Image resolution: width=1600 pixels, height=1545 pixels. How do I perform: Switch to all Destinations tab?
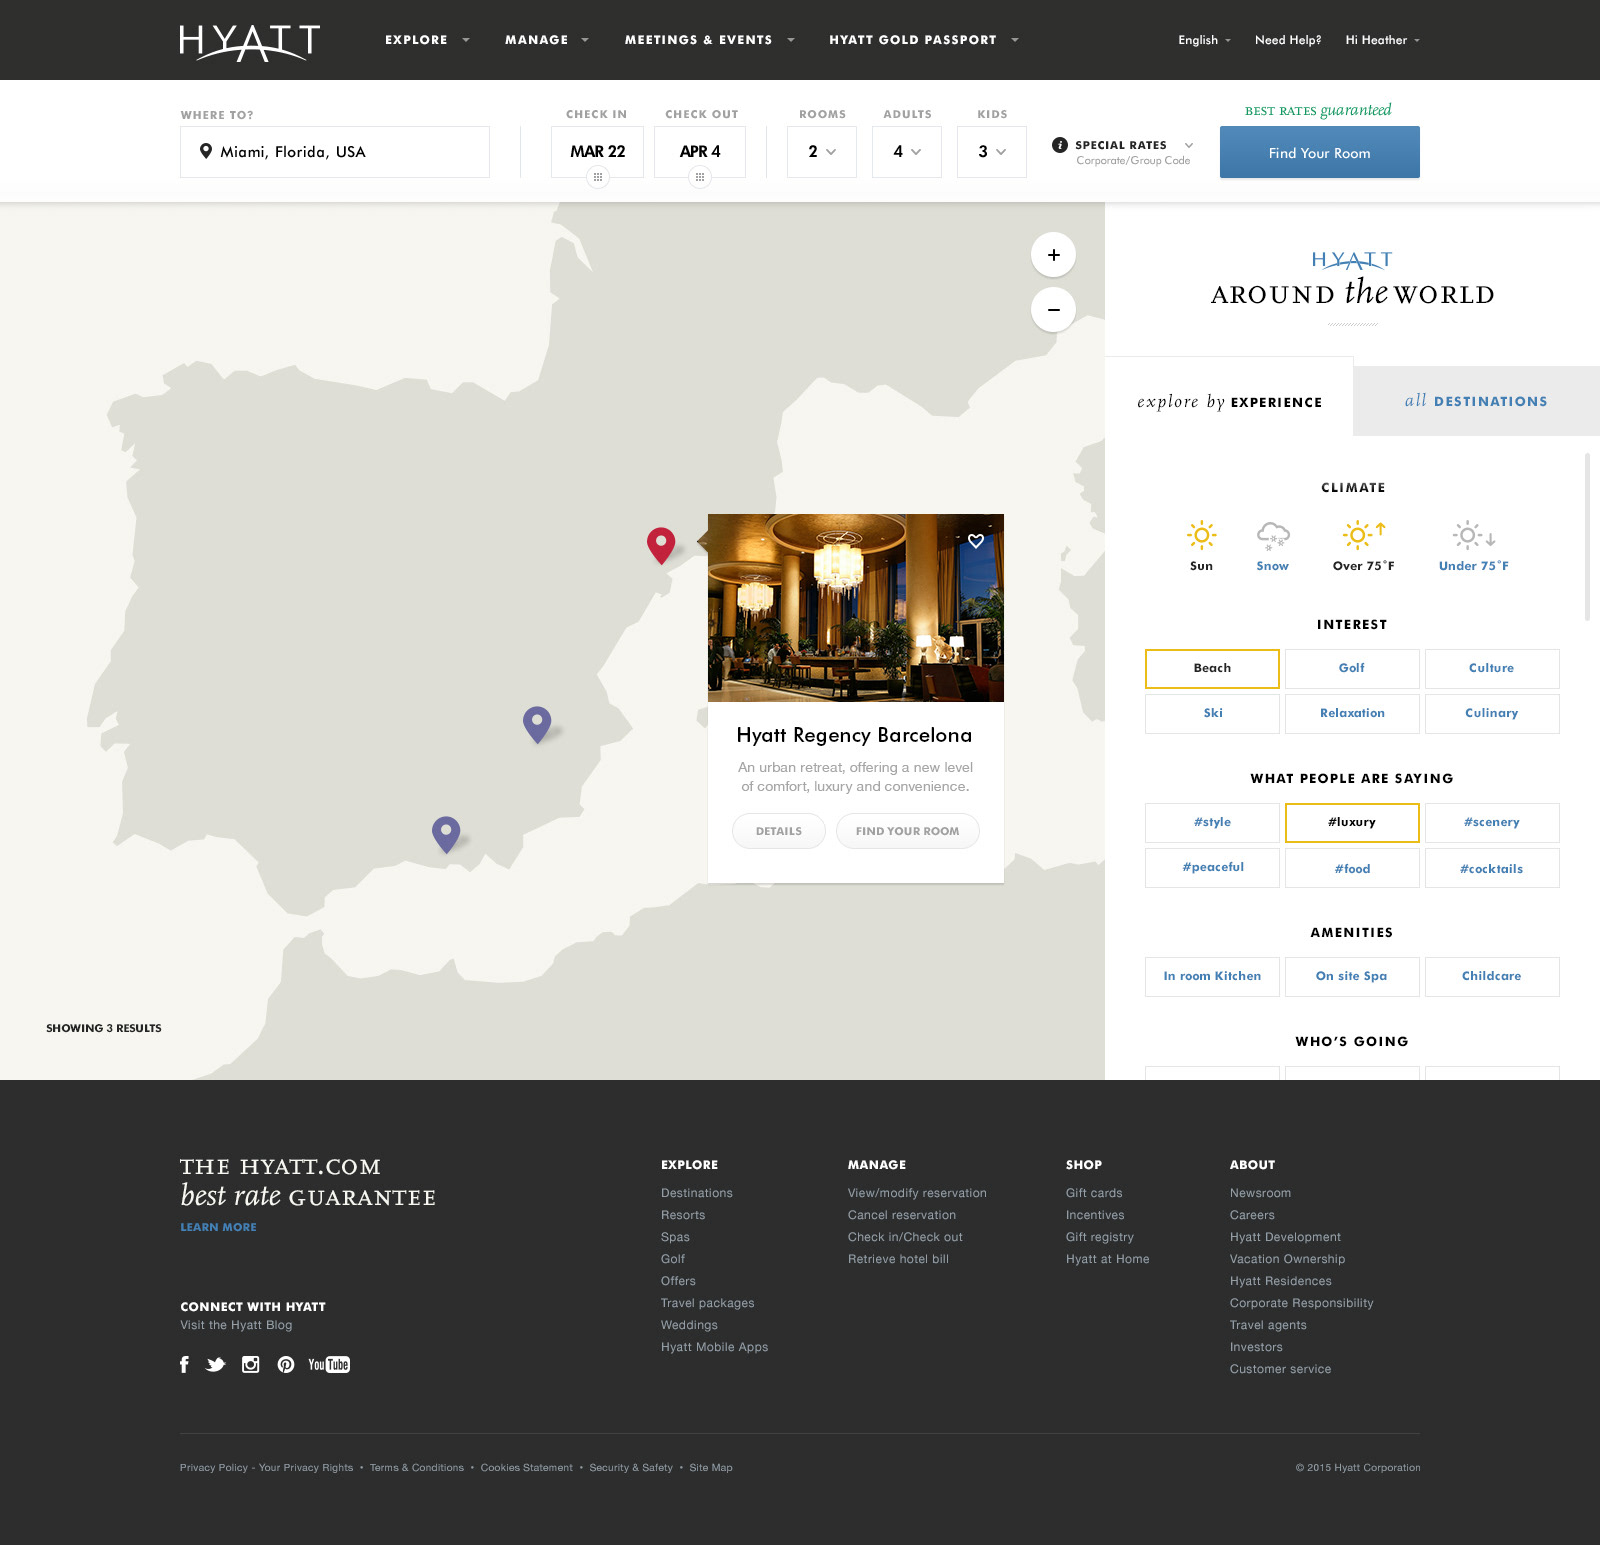1476,401
